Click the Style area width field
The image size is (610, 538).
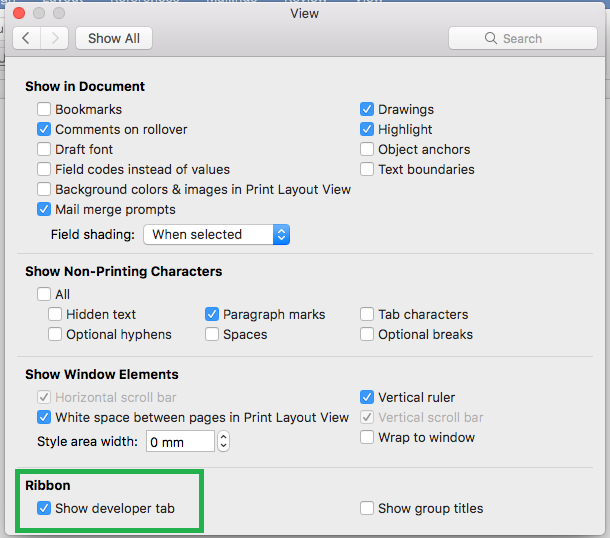point(179,441)
